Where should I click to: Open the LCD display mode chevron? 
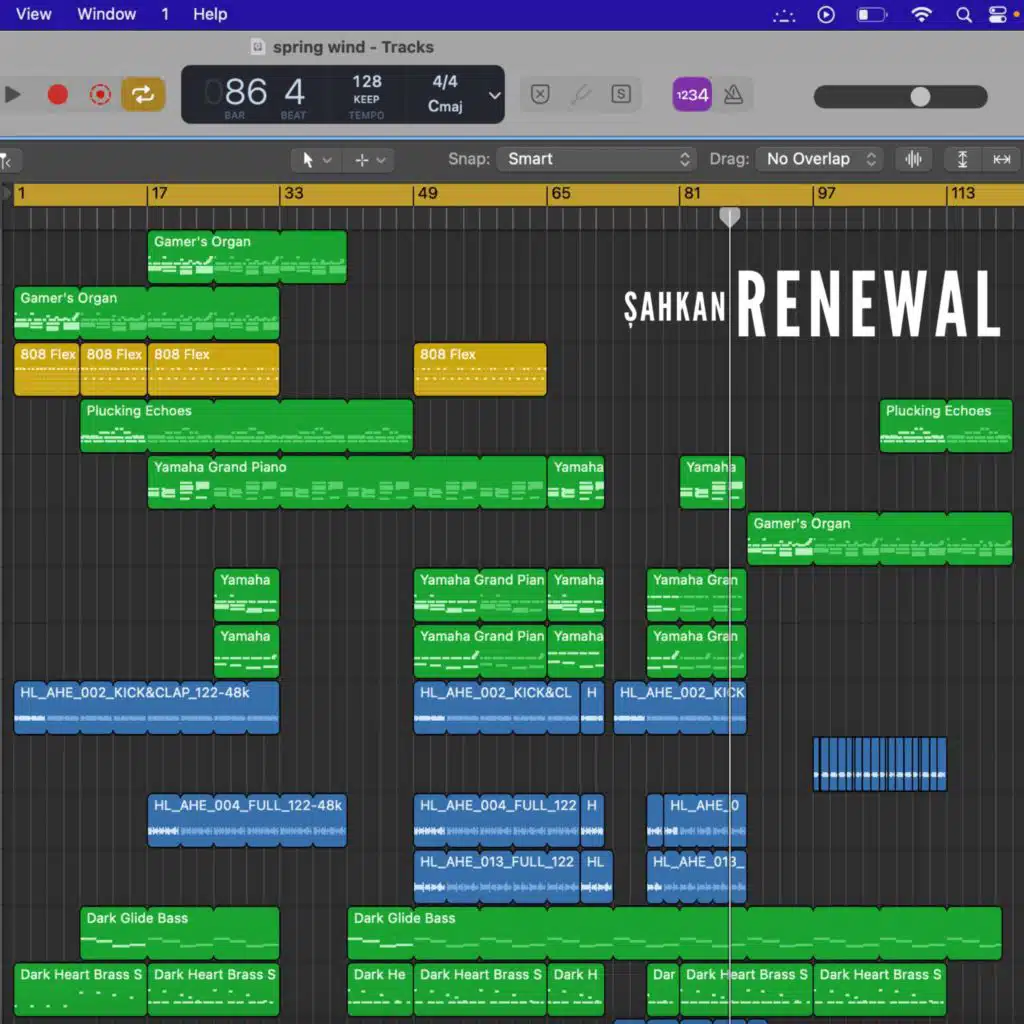point(494,95)
